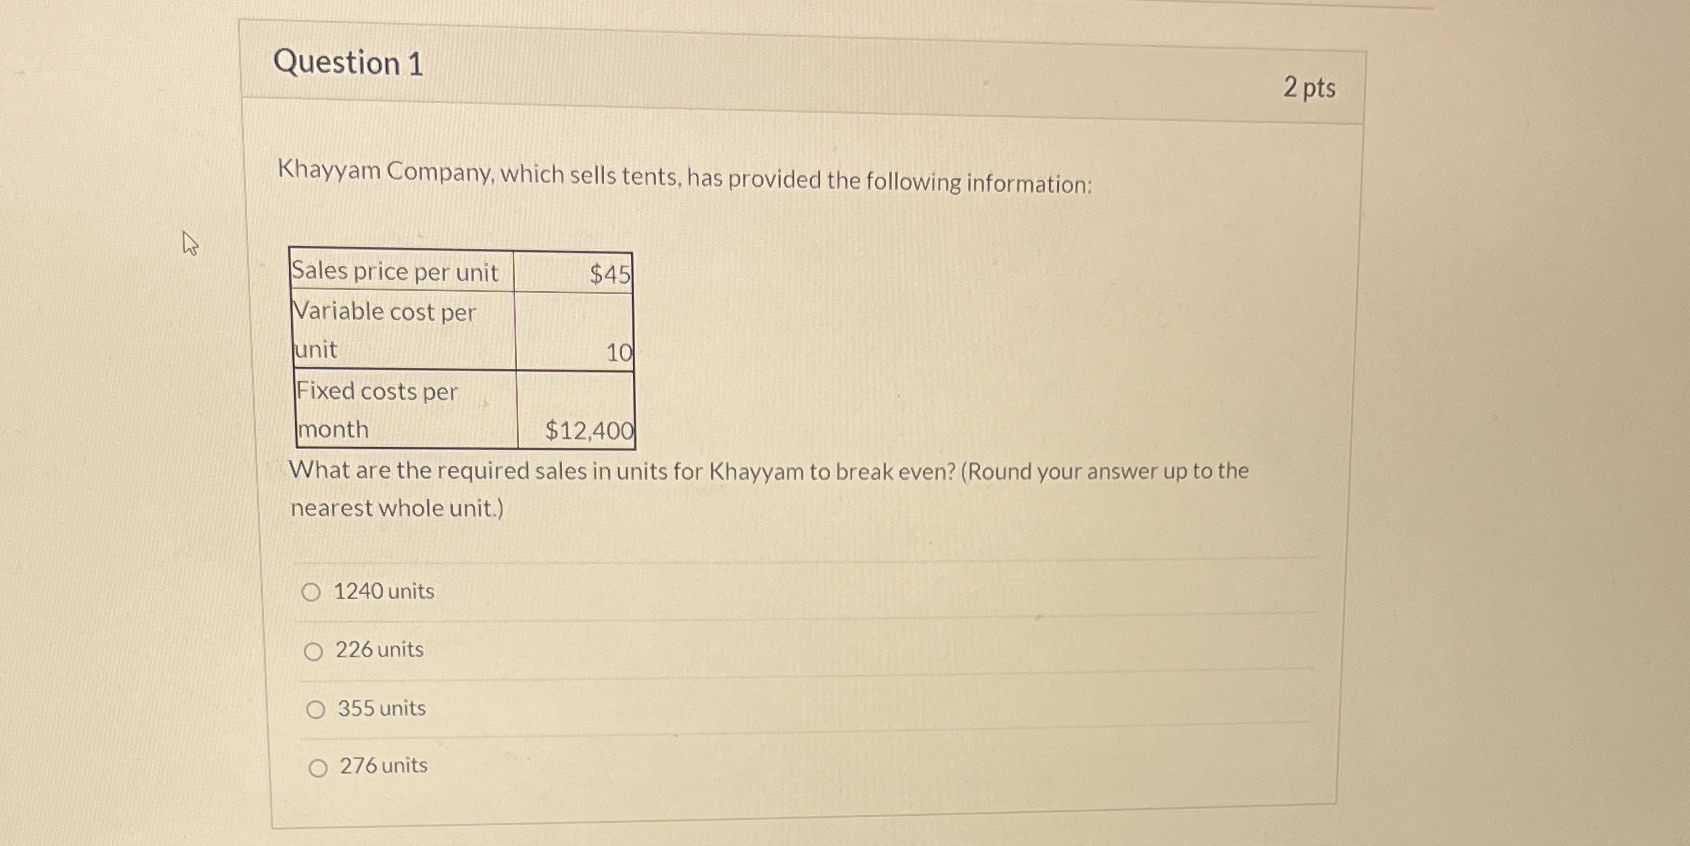Click the Question 1 heading

[x=350, y=63]
